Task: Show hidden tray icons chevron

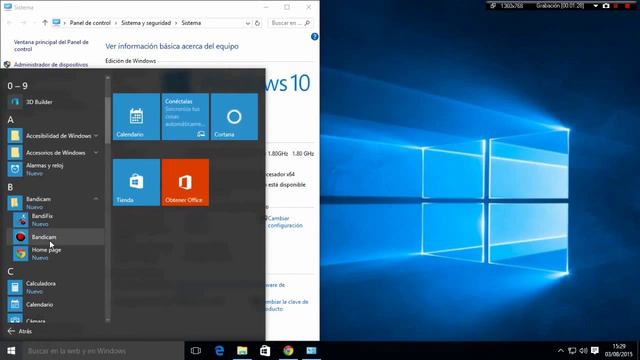Action: (561, 351)
